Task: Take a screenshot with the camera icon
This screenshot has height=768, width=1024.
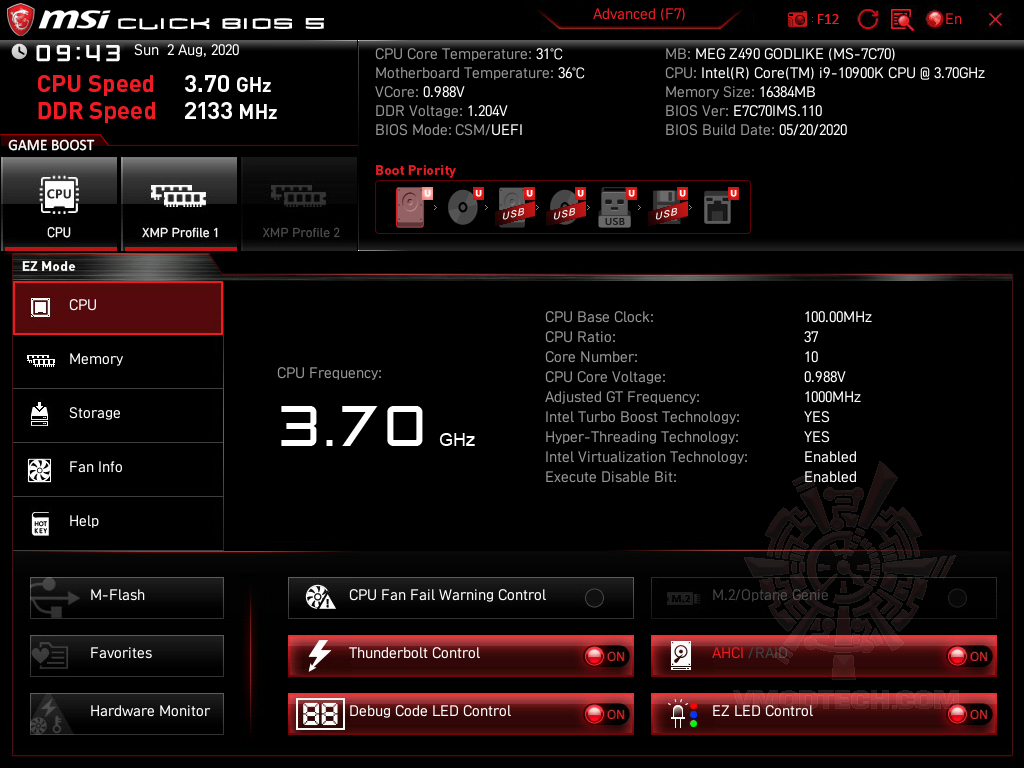Action: coord(797,19)
